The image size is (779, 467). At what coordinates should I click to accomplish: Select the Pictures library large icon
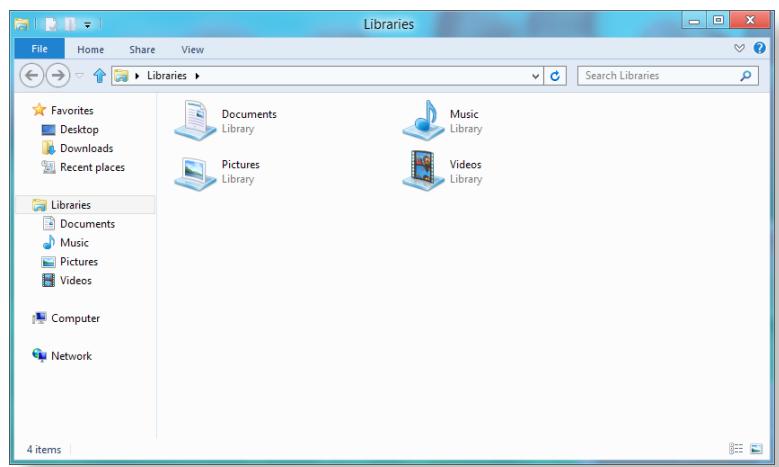click(195, 172)
